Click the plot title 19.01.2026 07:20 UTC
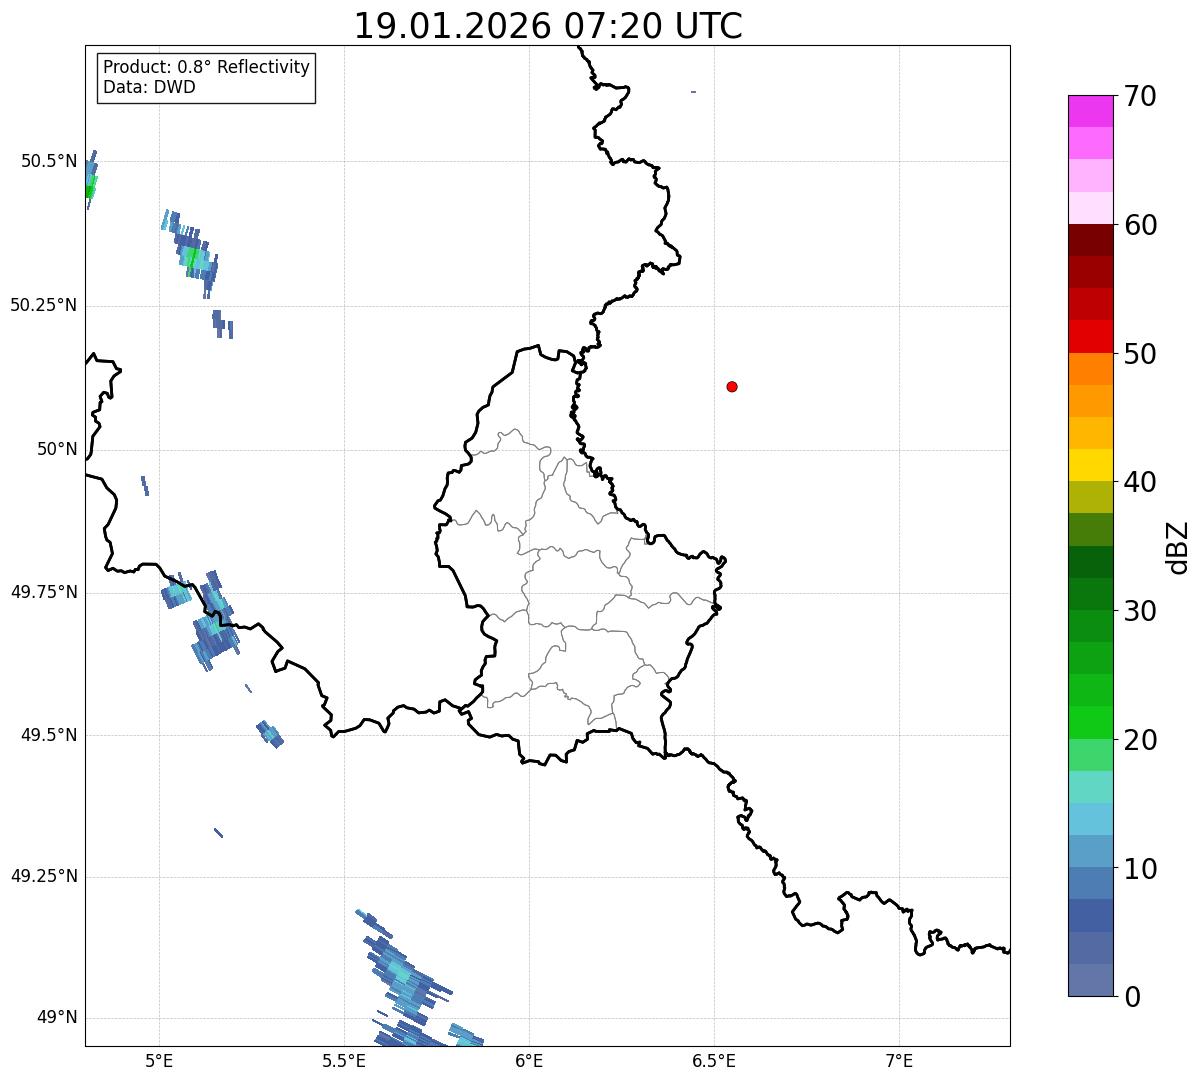The height and width of the screenshot is (1081, 1202). coord(548,26)
